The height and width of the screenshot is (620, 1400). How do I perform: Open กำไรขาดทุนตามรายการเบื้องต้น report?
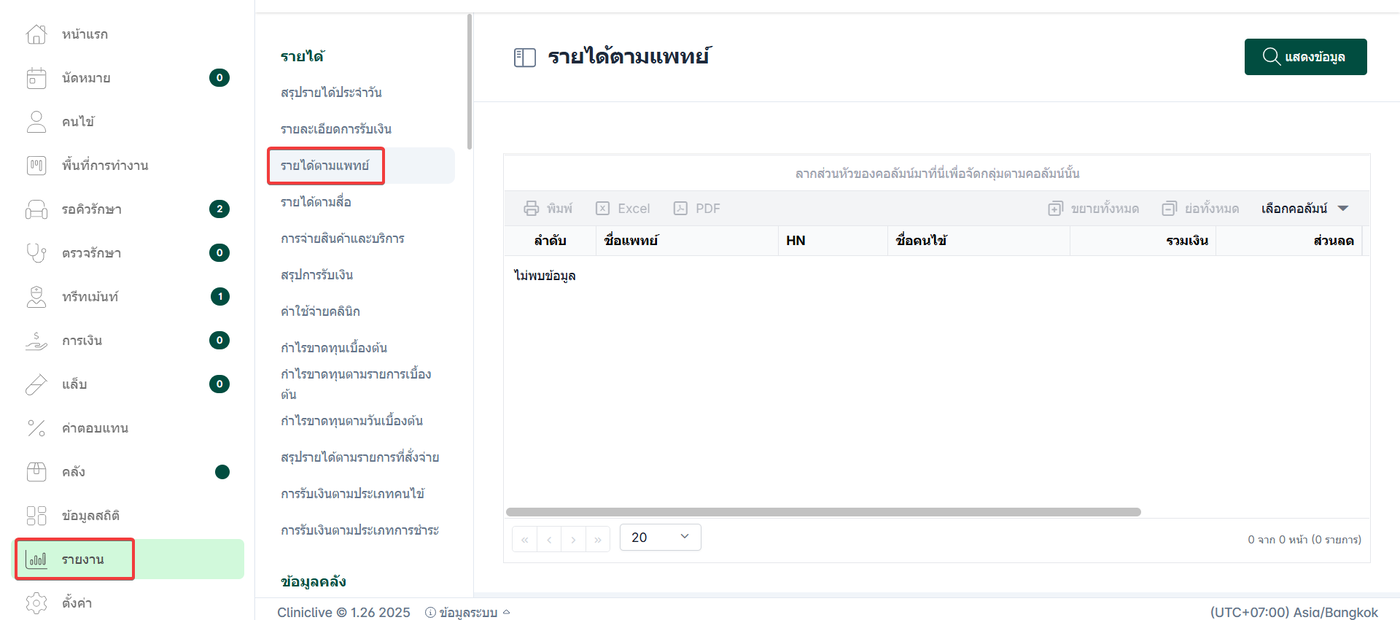pos(356,384)
